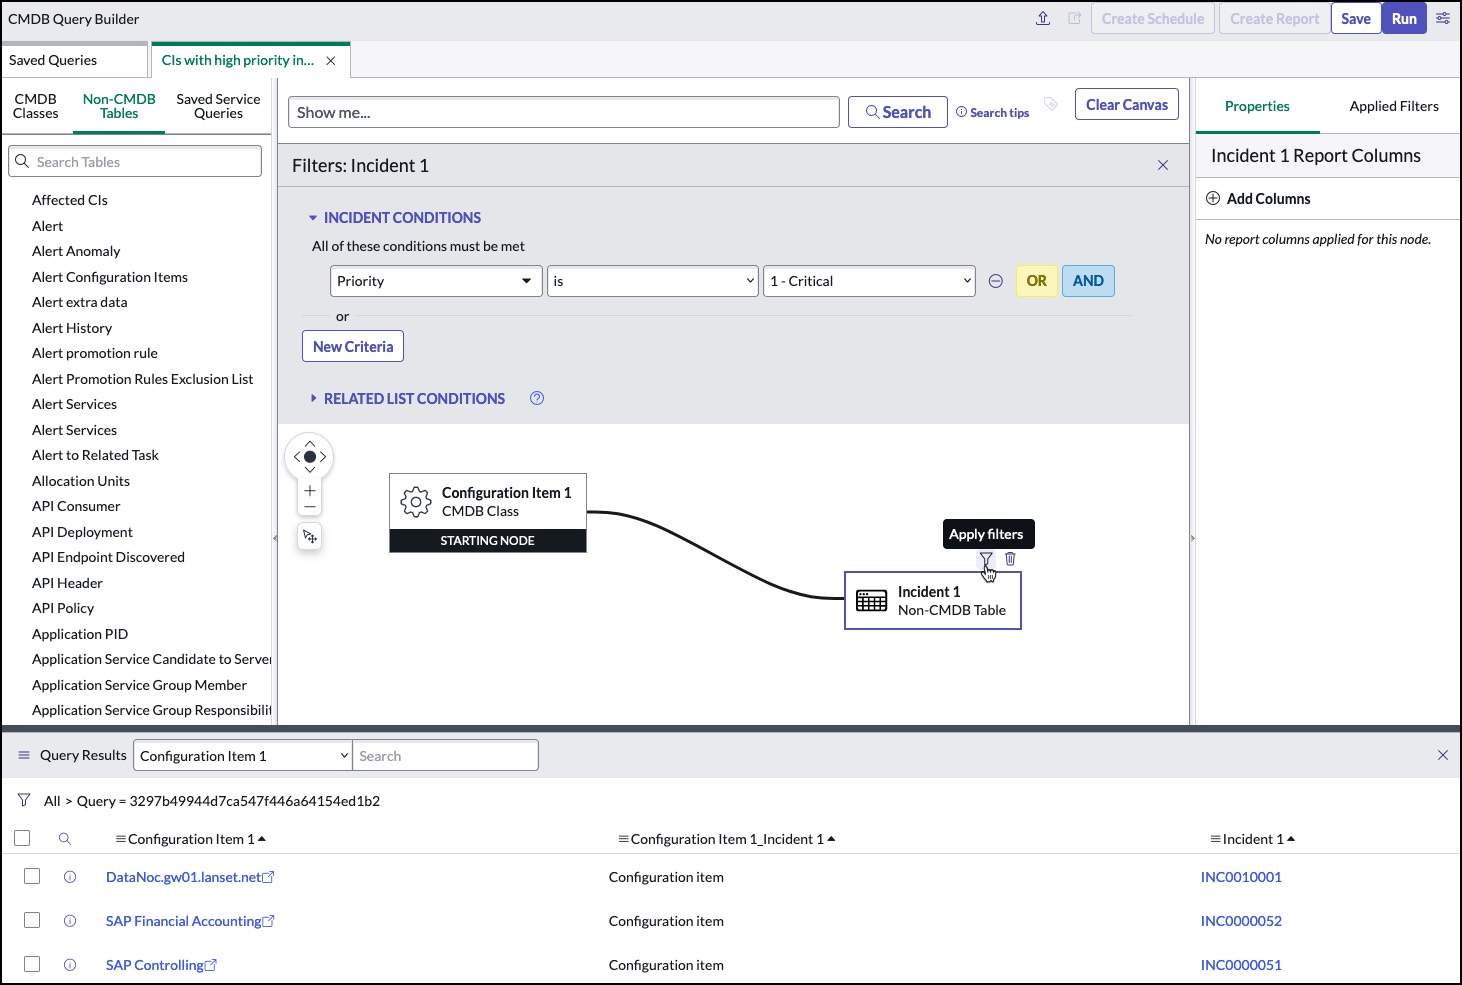Check the SAP Financial Accounting row checkbox
The height and width of the screenshot is (985, 1462).
(x=31, y=920)
